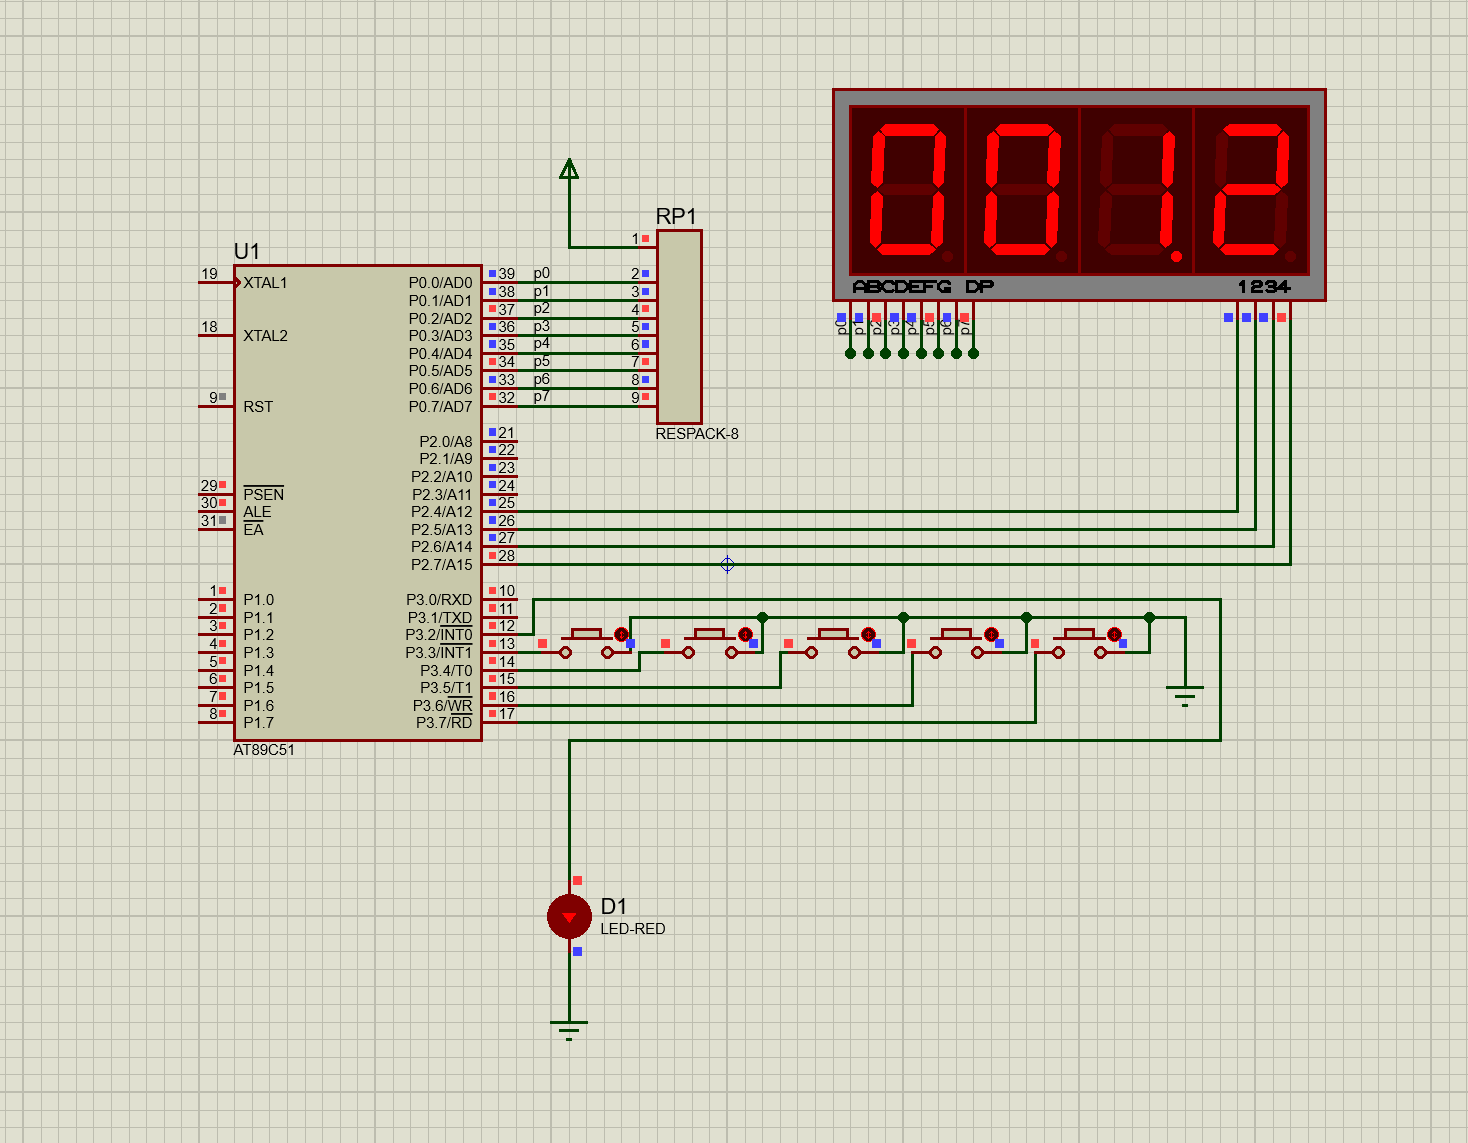Click pin number 19 beside XTAL1
Viewport: 1468px width, 1143px height.
pyautogui.click(x=209, y=274)
